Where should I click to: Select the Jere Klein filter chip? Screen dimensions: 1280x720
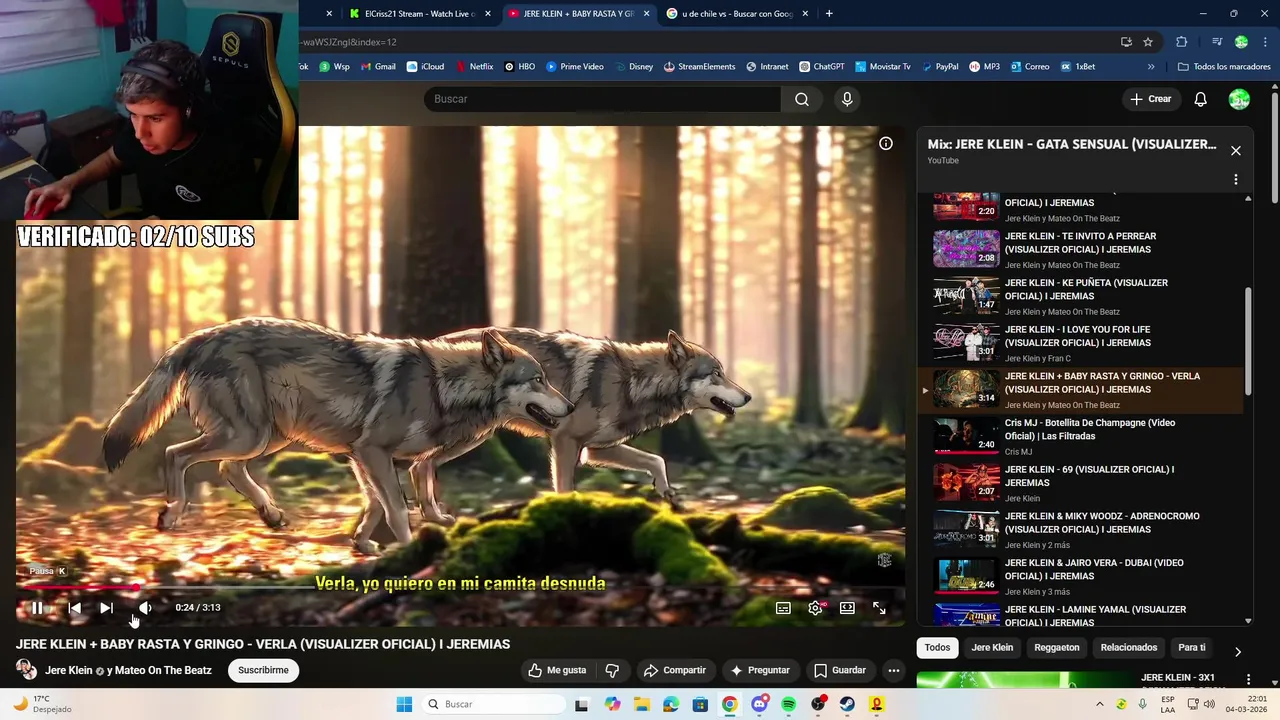click(x=992, y=648)
